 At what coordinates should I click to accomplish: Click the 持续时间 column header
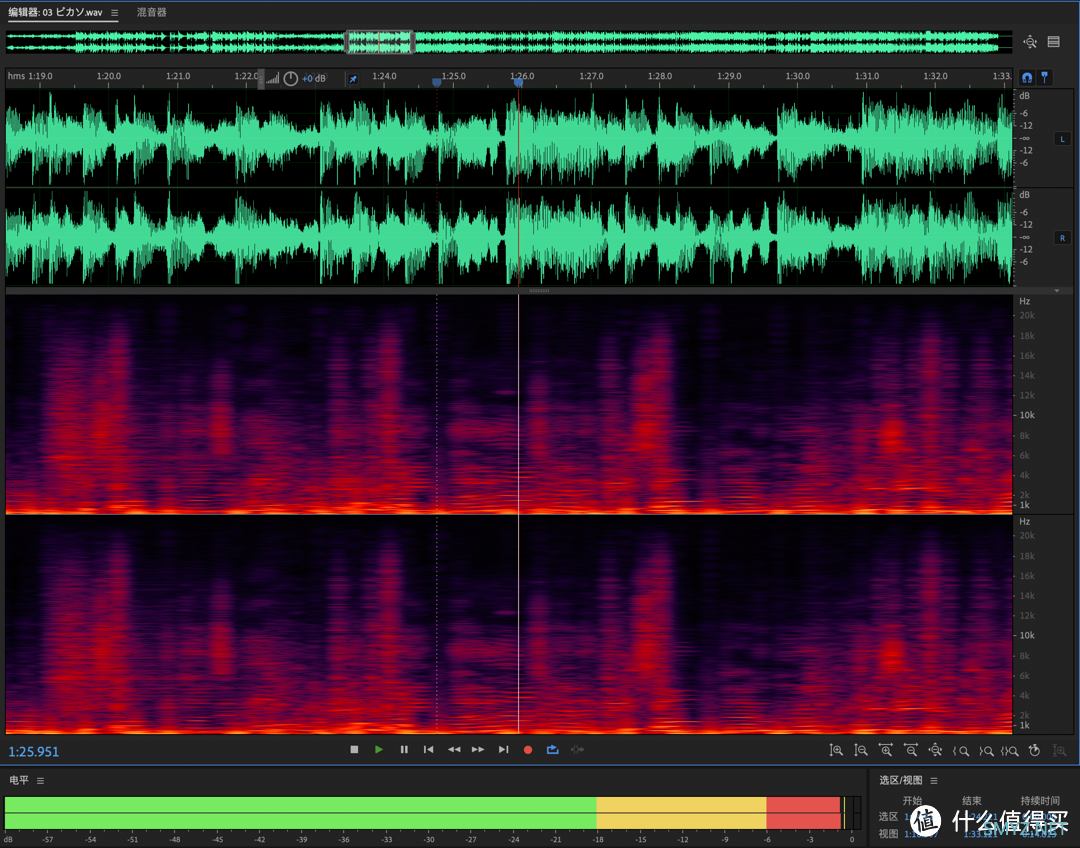(1040, 800)
